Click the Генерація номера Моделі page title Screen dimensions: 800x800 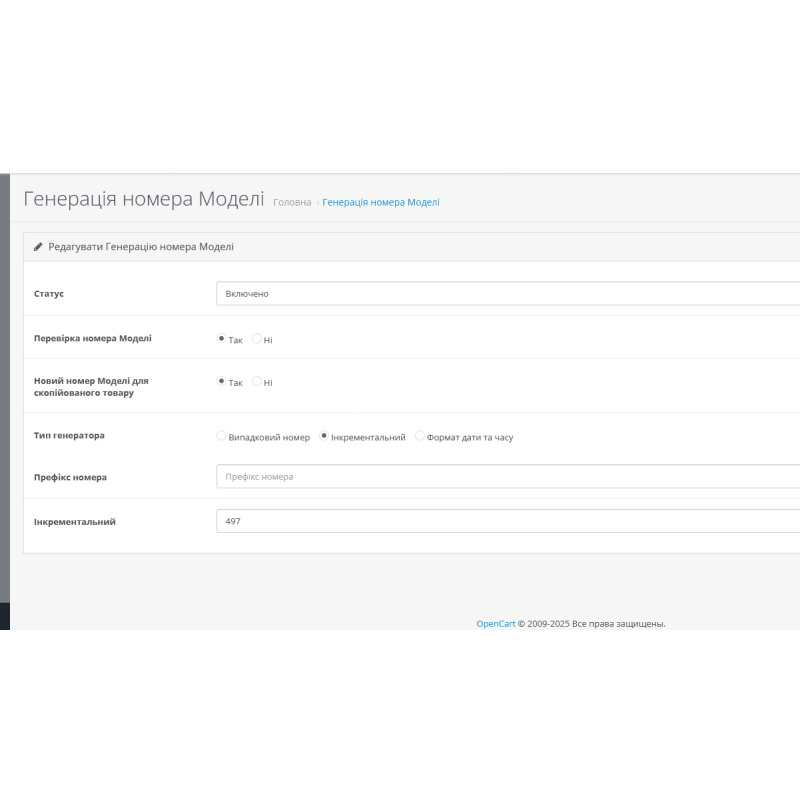(143, 199)
